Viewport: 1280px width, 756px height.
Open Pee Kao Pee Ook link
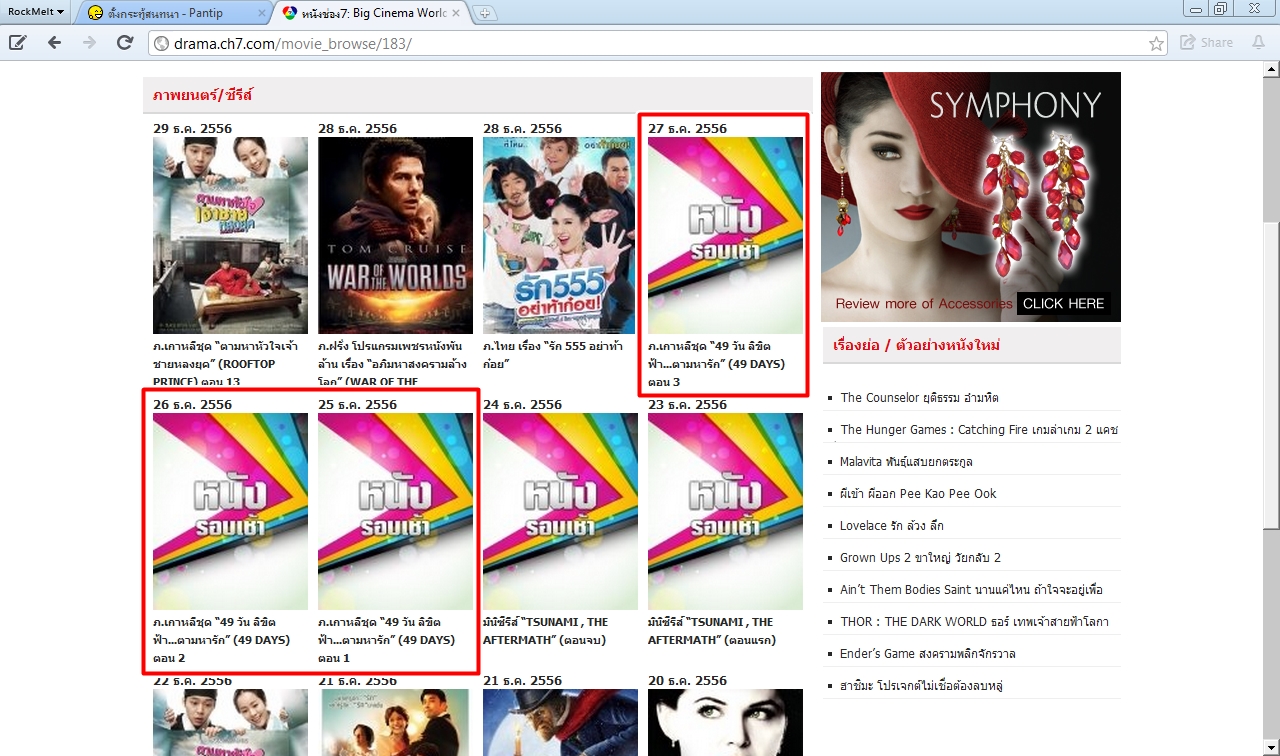918,494
